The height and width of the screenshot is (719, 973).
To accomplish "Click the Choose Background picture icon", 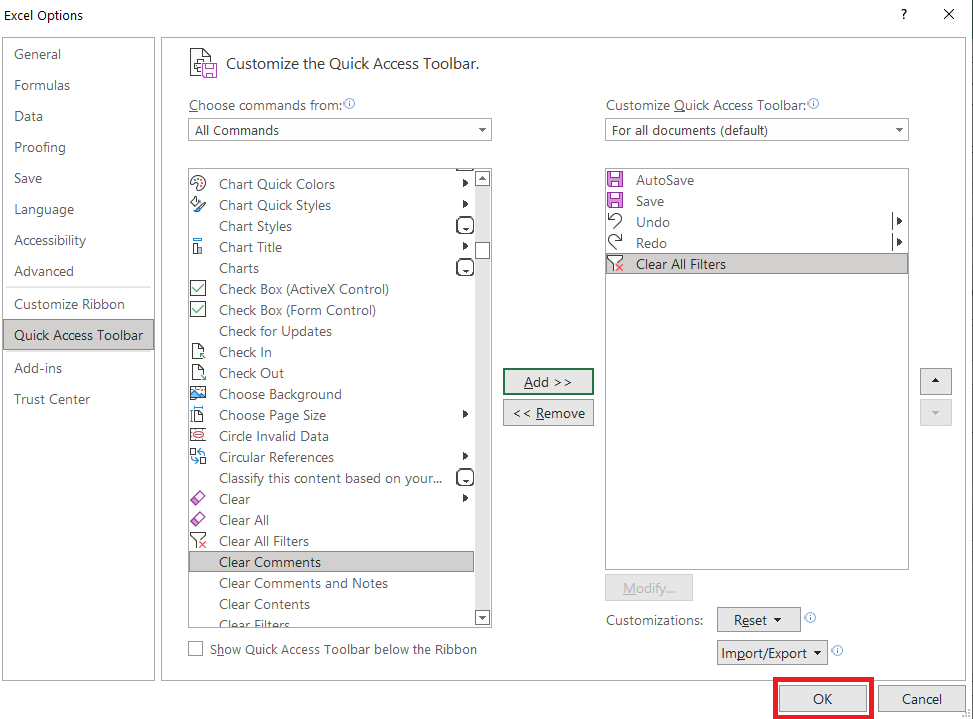I will click(x=198, y=393).
